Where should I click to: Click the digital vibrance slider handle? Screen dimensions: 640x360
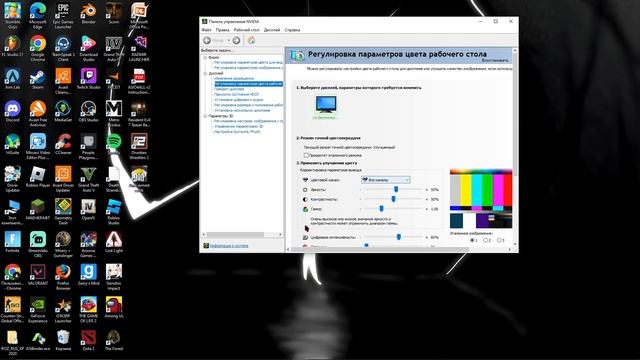[398, 237]
